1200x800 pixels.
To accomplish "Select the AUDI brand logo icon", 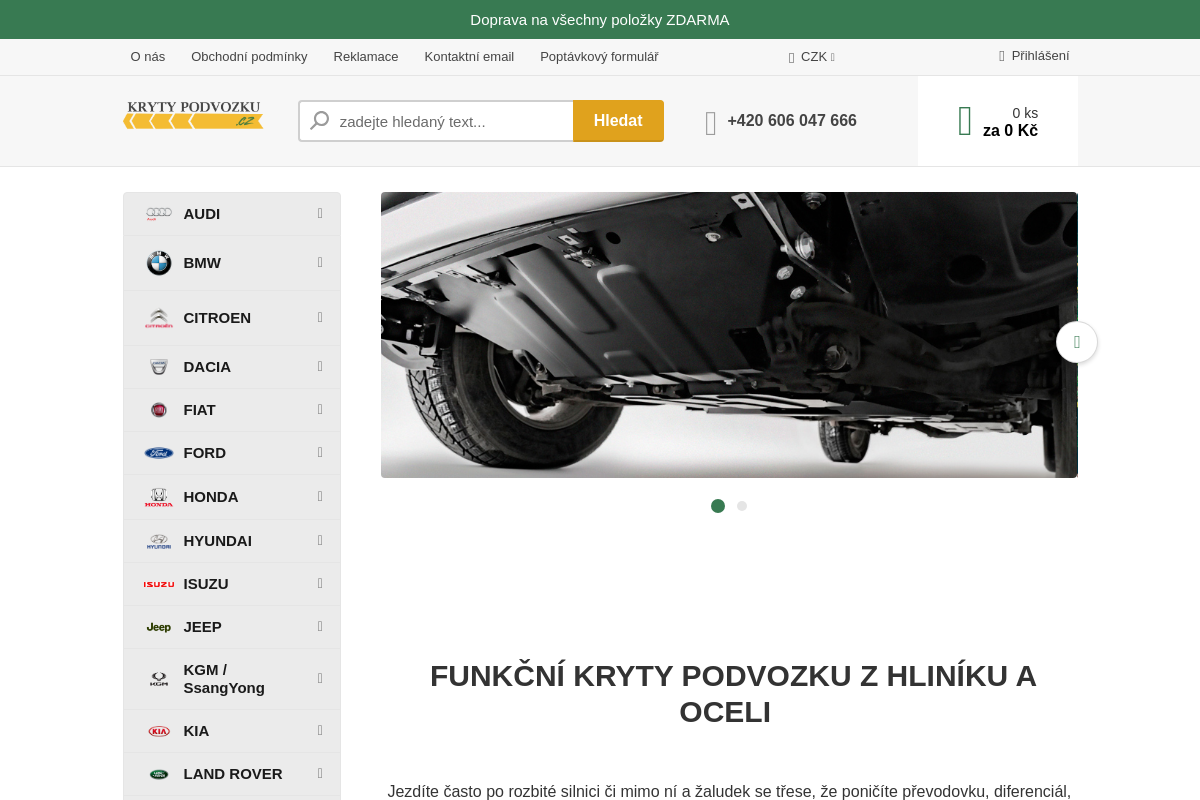I will (159, 213).
